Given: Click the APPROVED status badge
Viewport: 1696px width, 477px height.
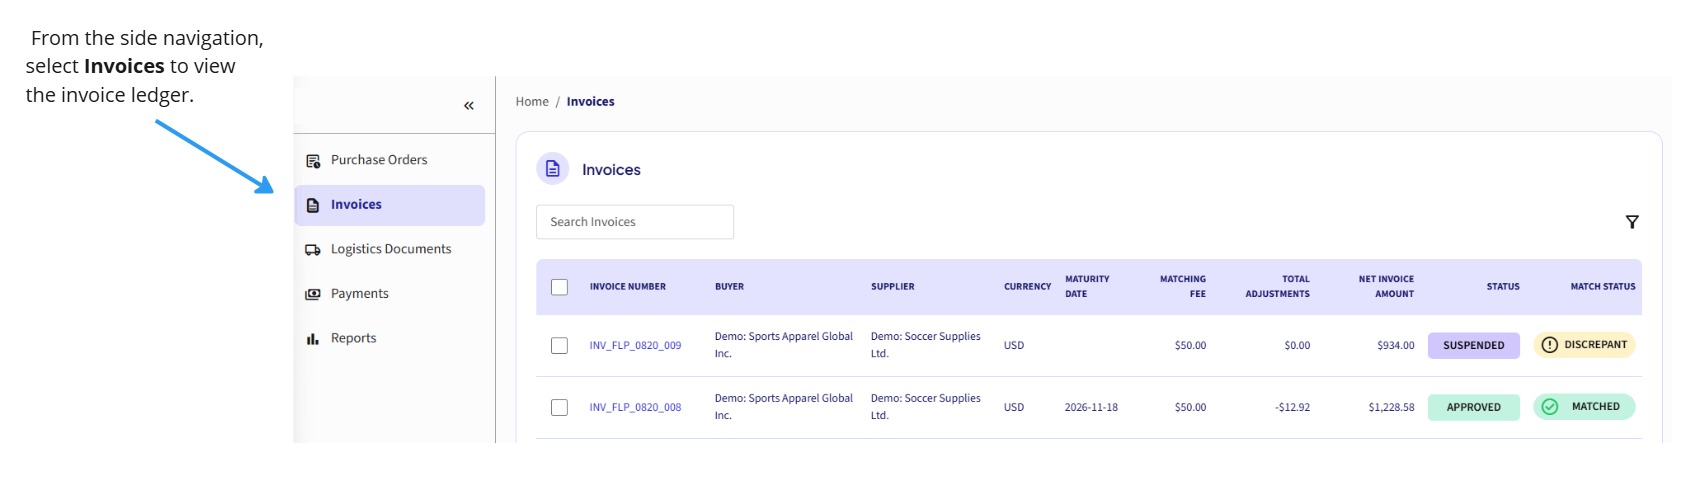Looking at the screenshot, I should pos(1474,407).
